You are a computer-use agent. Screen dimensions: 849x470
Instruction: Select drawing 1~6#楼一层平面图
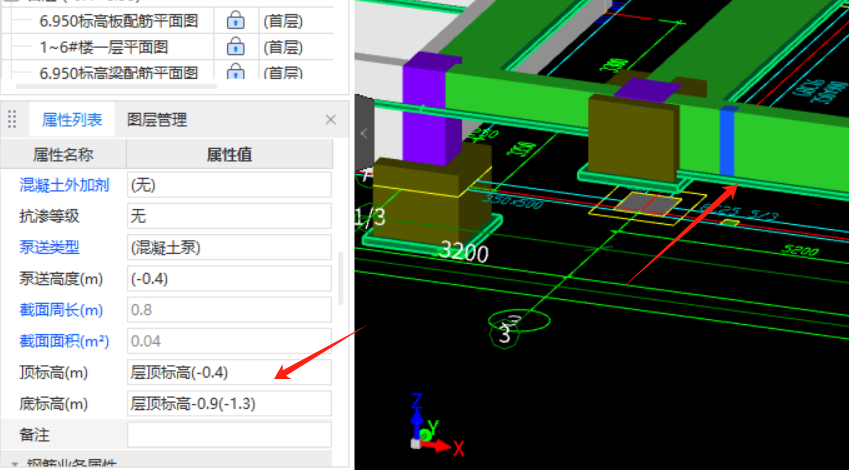pyautogui.click(x=104, y=47)
